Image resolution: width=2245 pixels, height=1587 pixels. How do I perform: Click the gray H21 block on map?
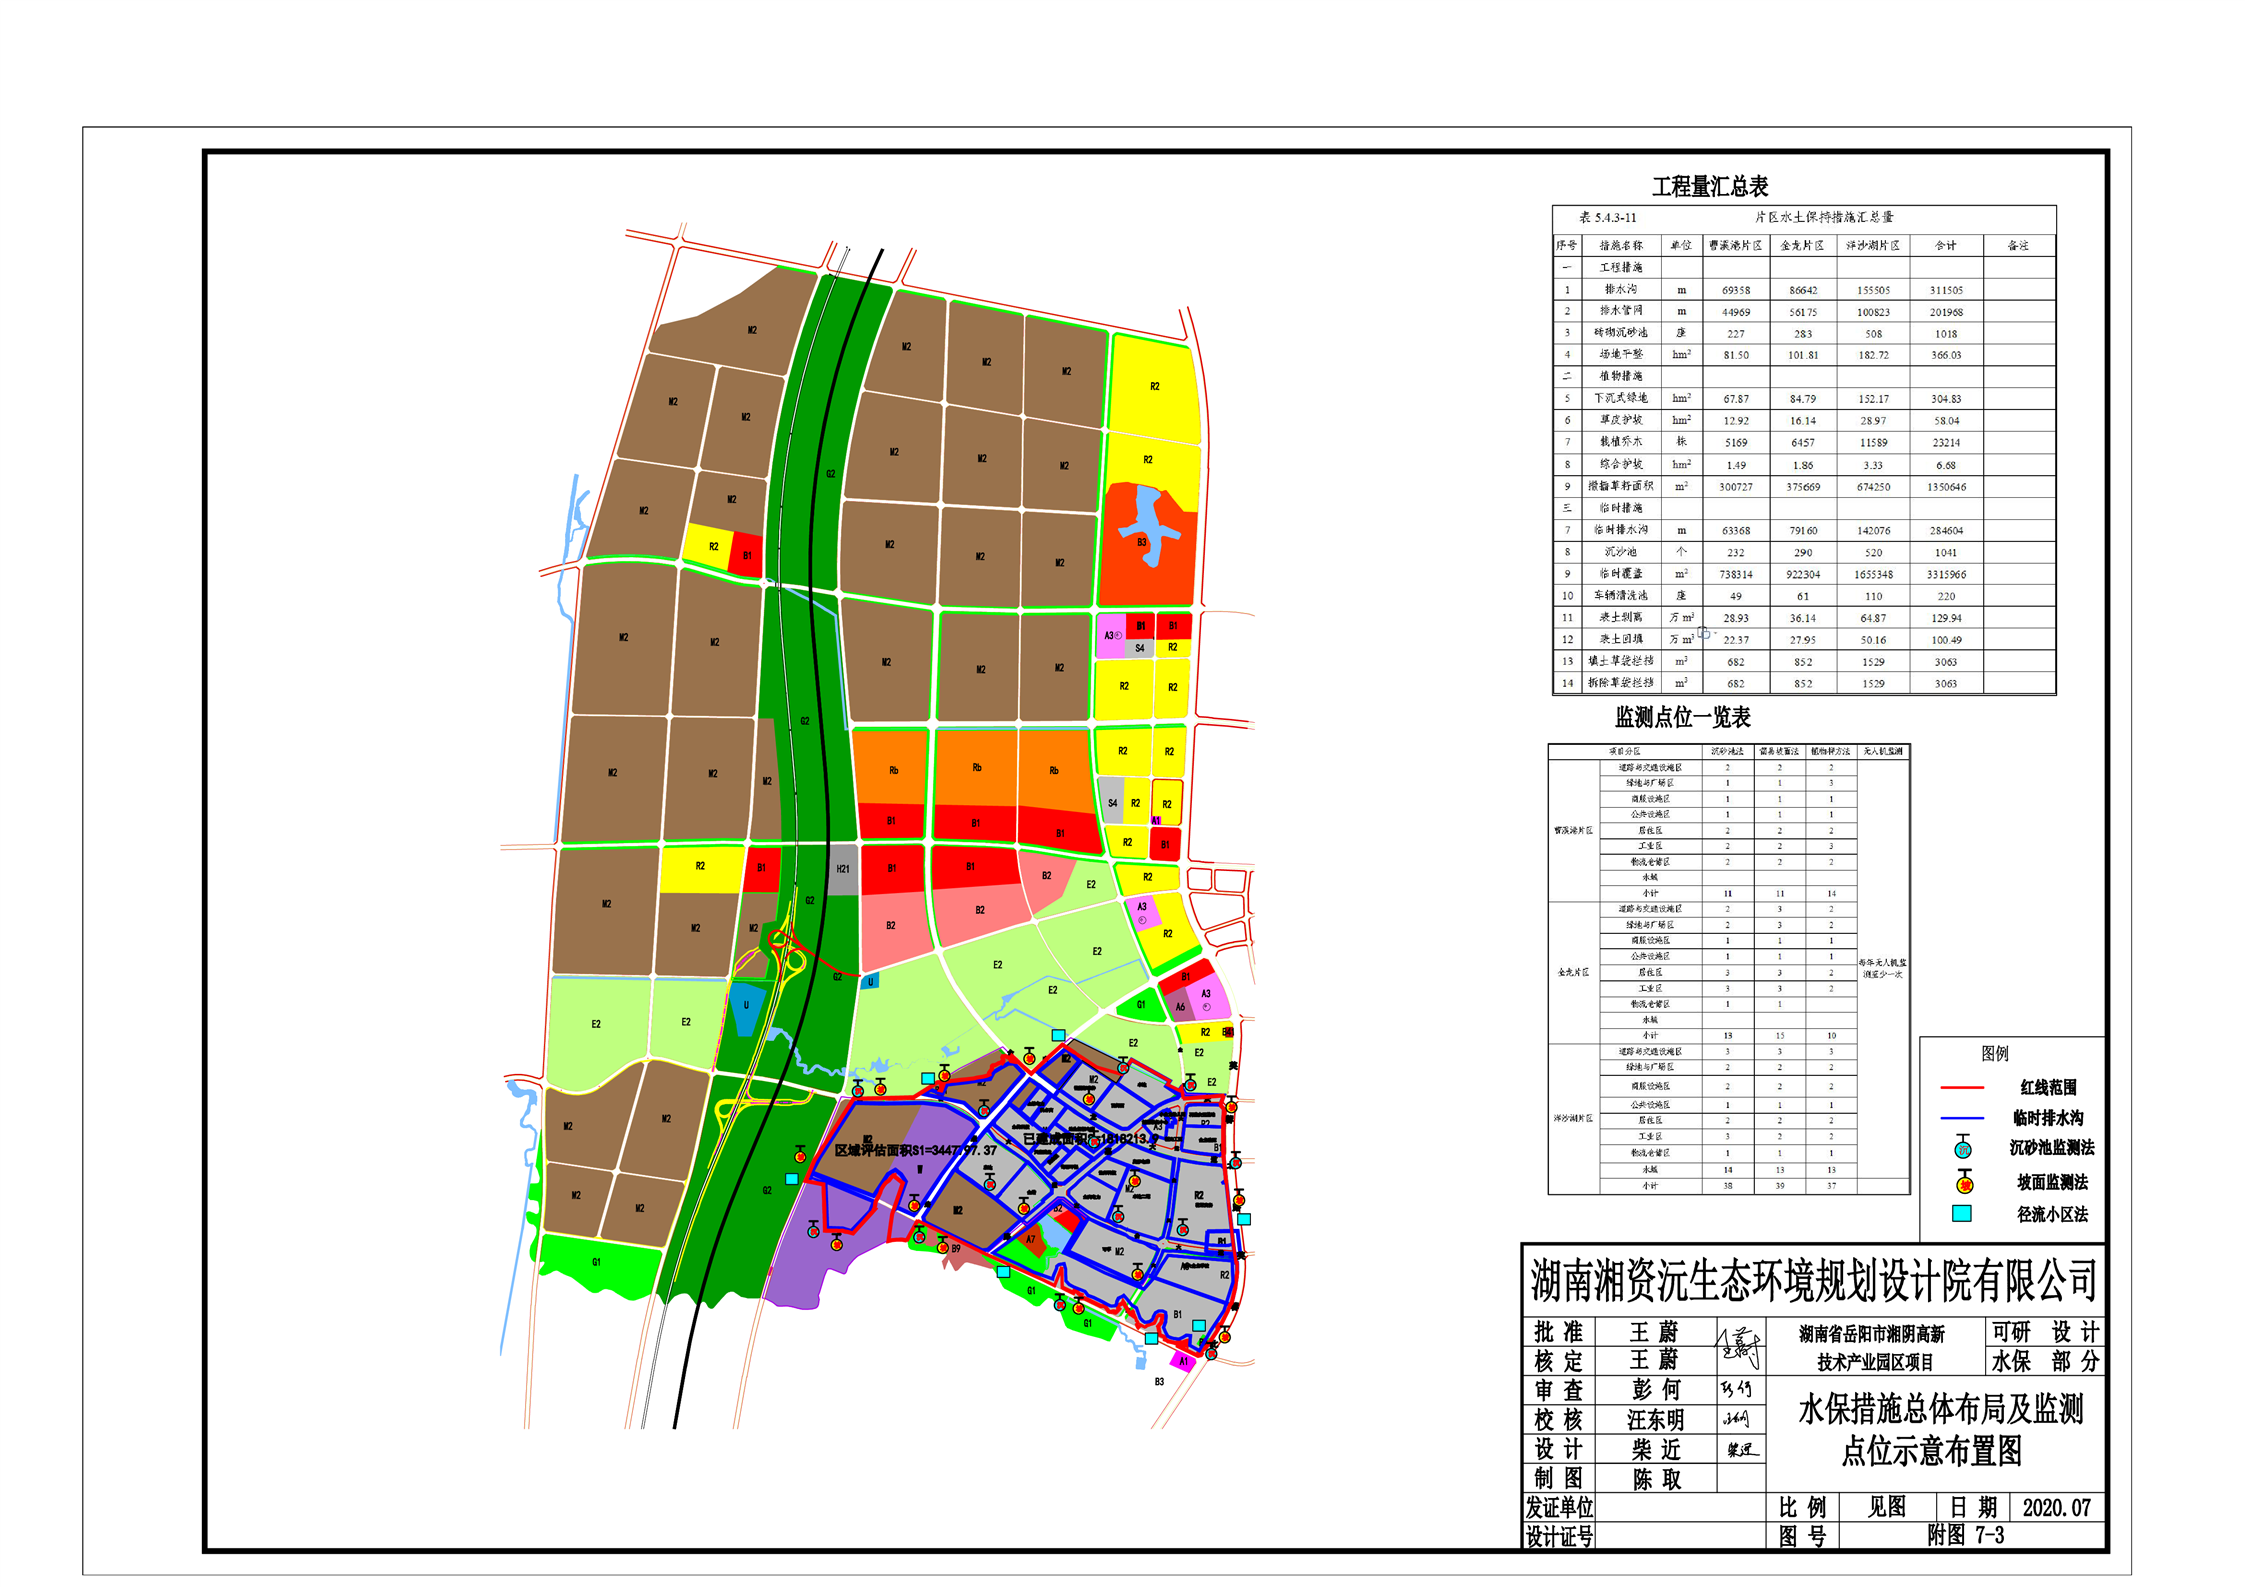coord(842,869)
